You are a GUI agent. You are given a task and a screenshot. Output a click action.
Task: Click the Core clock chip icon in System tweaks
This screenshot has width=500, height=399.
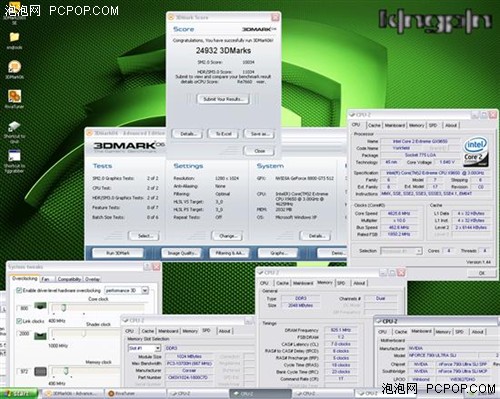click(x=41, y=306)
